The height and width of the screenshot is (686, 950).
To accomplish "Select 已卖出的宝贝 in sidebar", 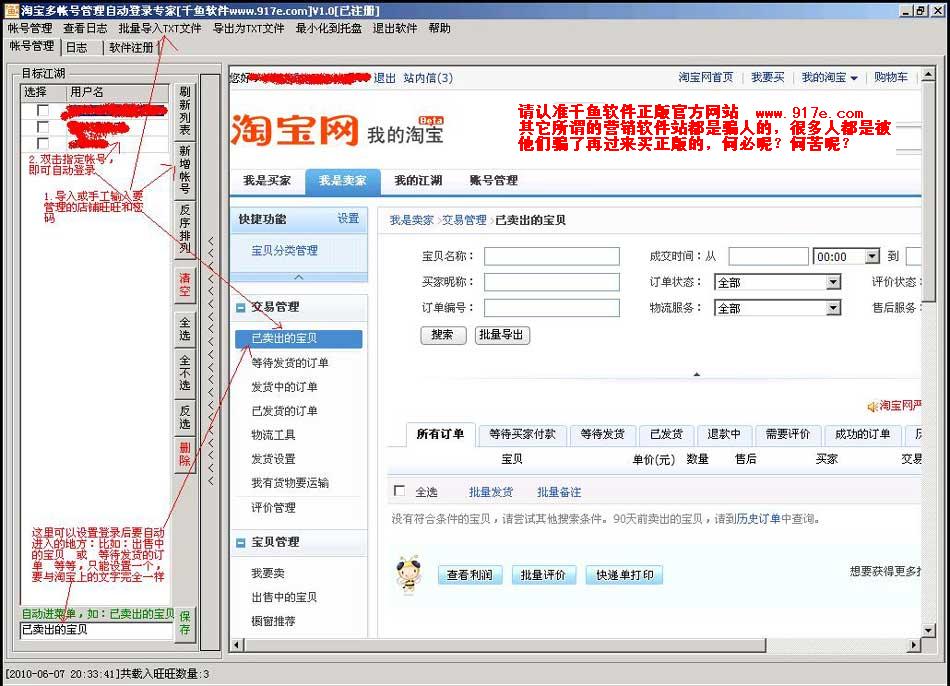I will [x=299, y=339].
